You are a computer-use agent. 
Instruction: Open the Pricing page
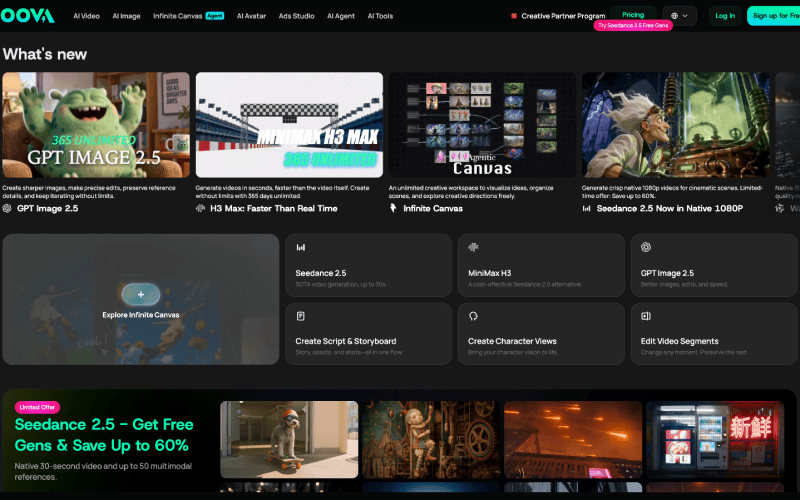633,15
